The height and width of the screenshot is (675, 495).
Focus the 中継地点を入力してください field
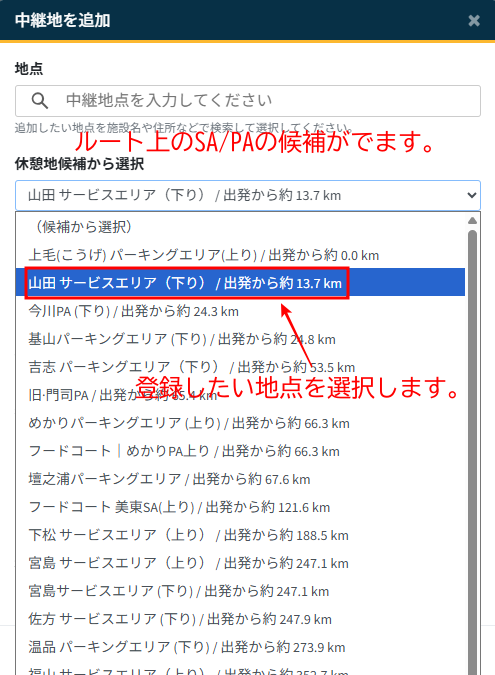(x=248, y=101)
